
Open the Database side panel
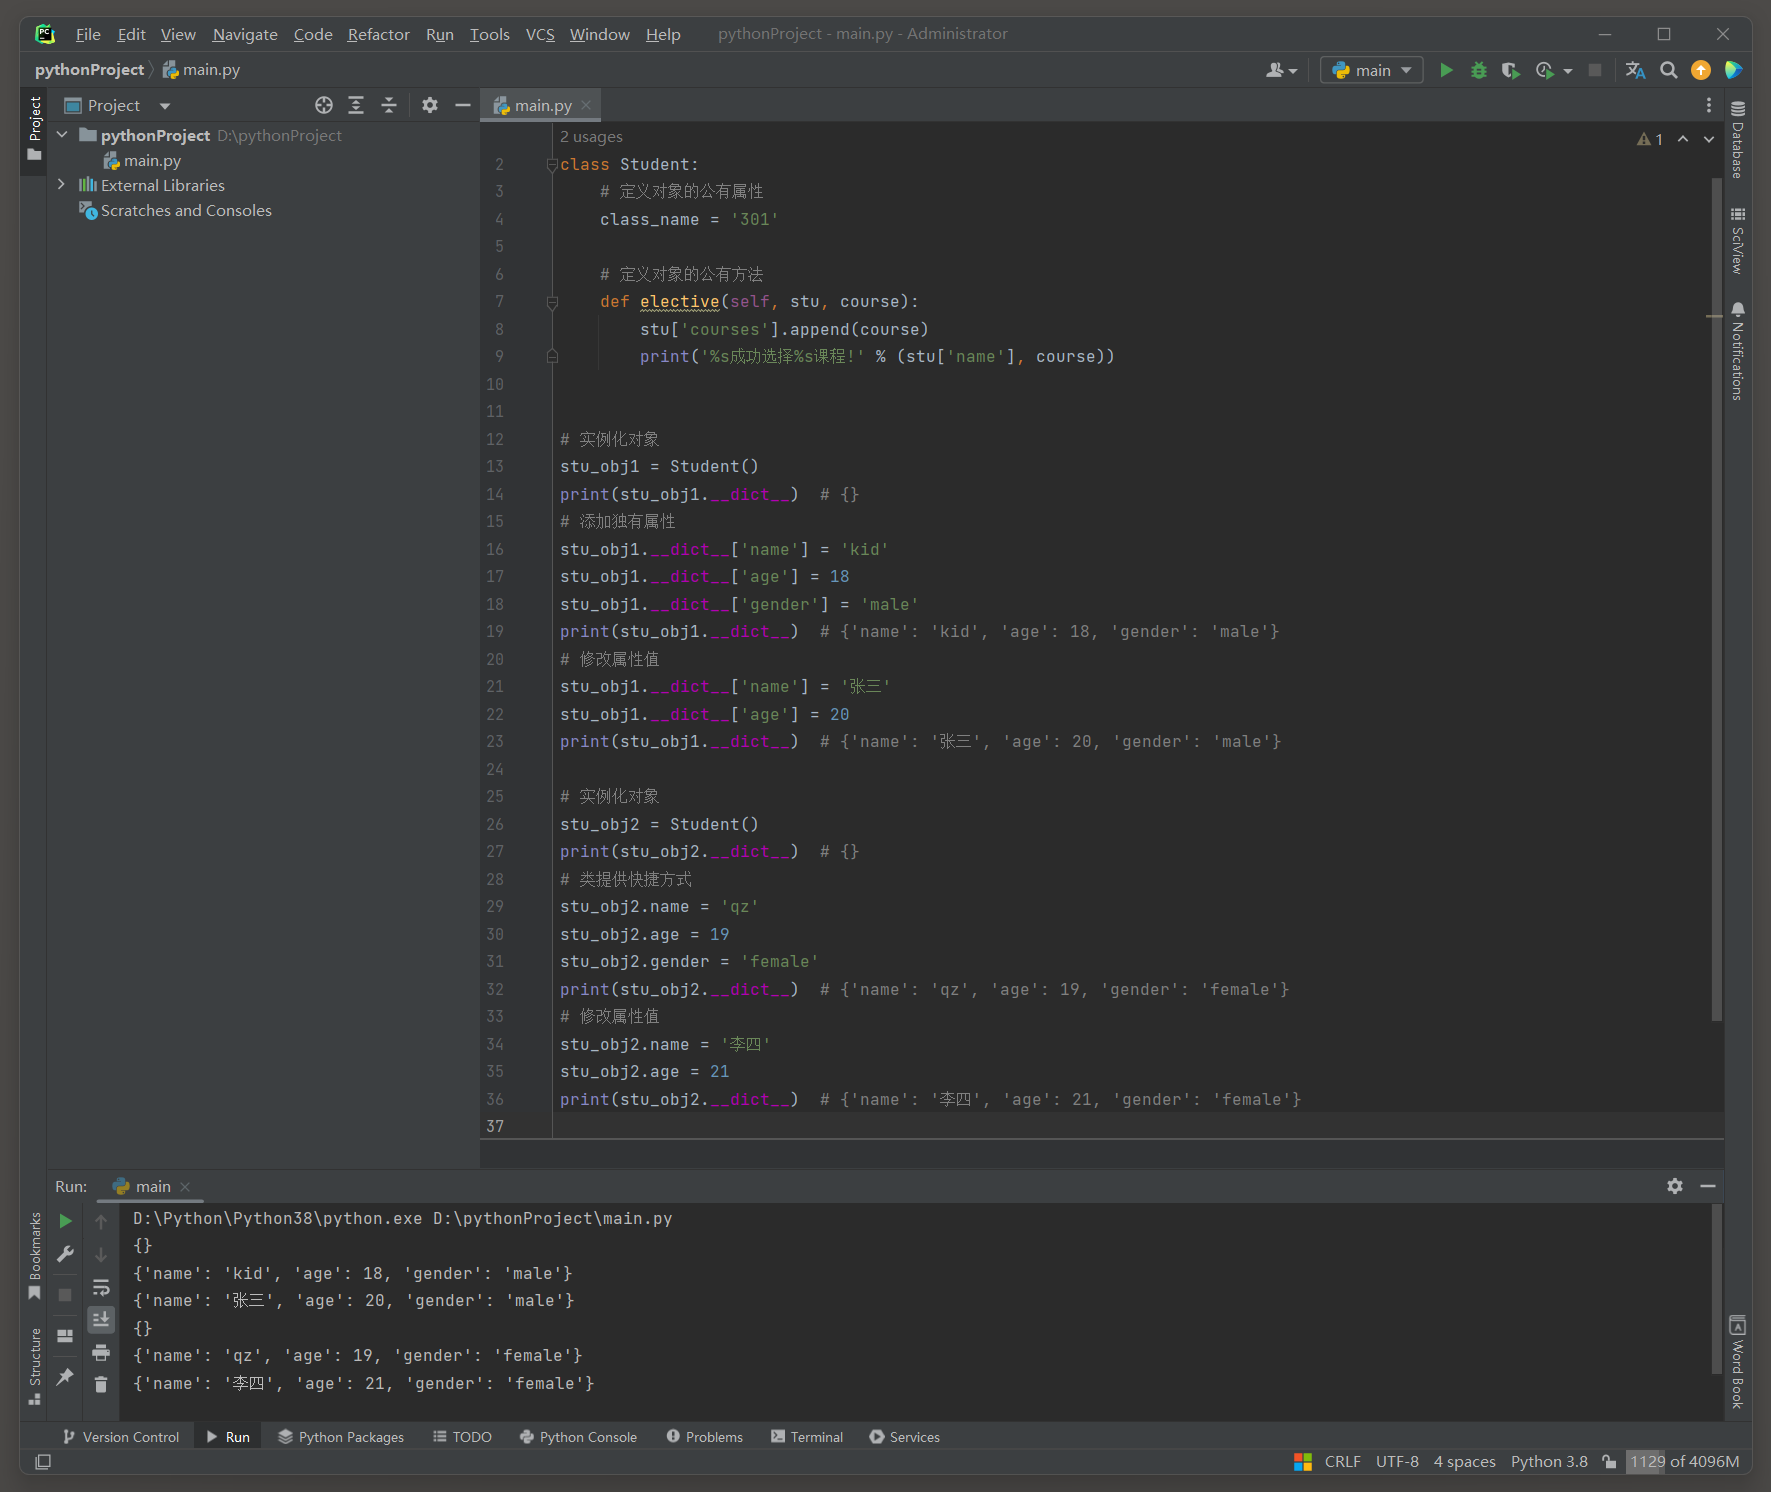pyautogui.click(x=1738, y=139)
